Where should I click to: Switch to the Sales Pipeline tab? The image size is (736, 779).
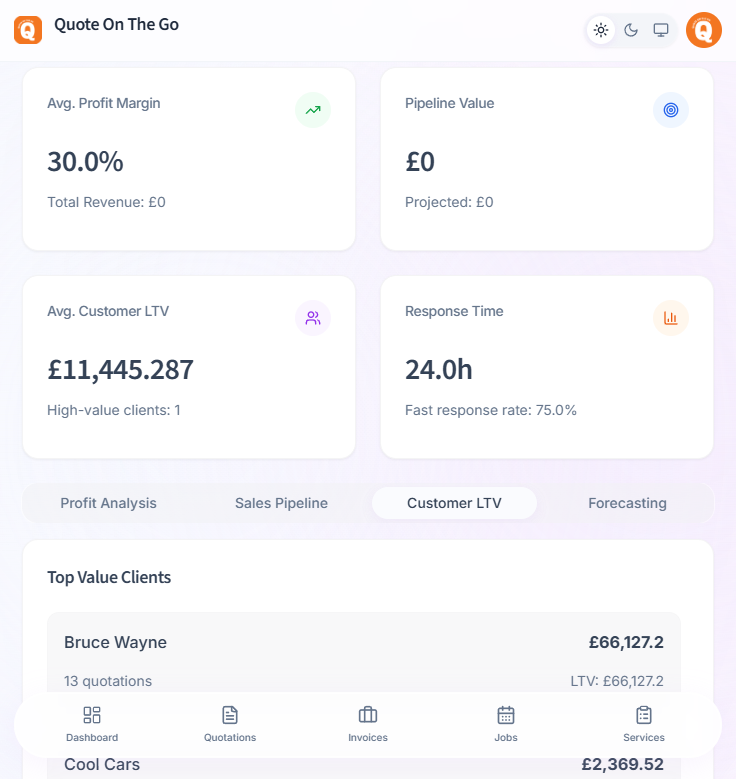click(281, 503)
